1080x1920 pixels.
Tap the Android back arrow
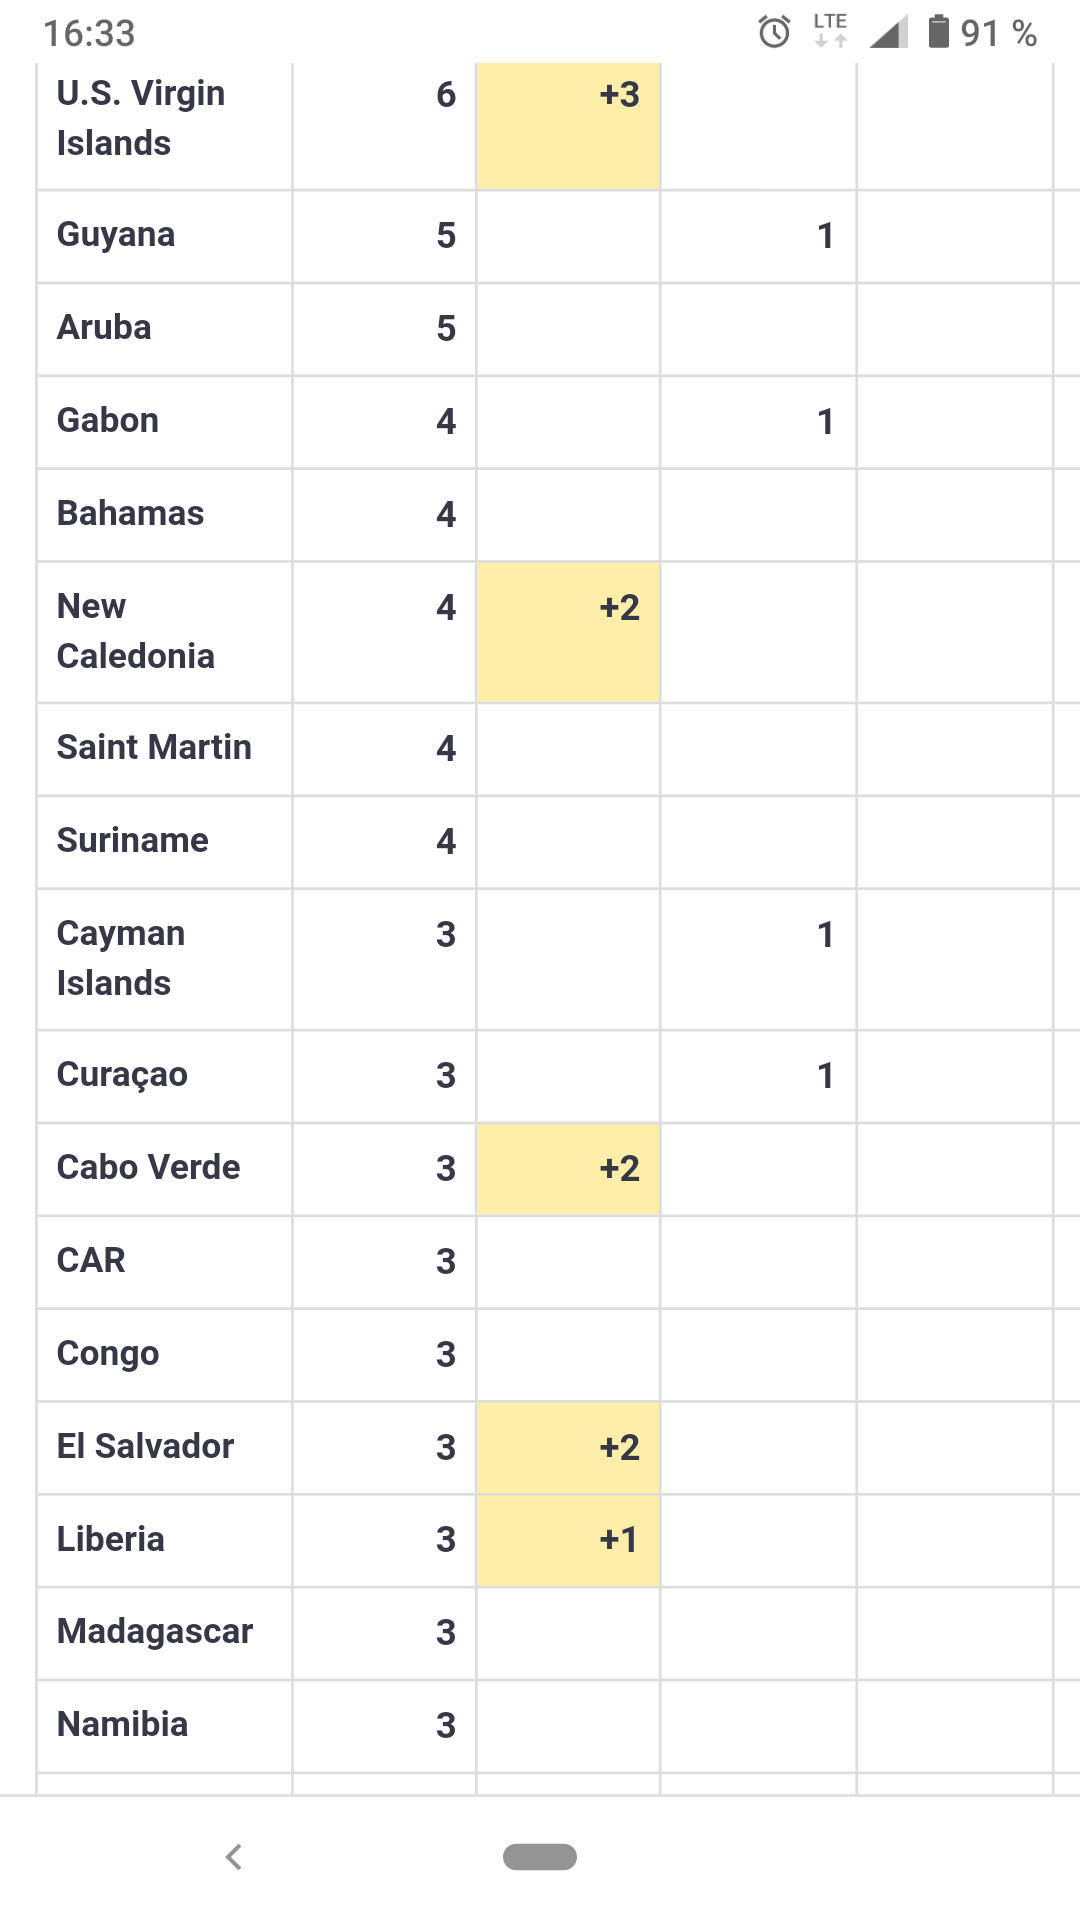click(x=234, y=1857)
